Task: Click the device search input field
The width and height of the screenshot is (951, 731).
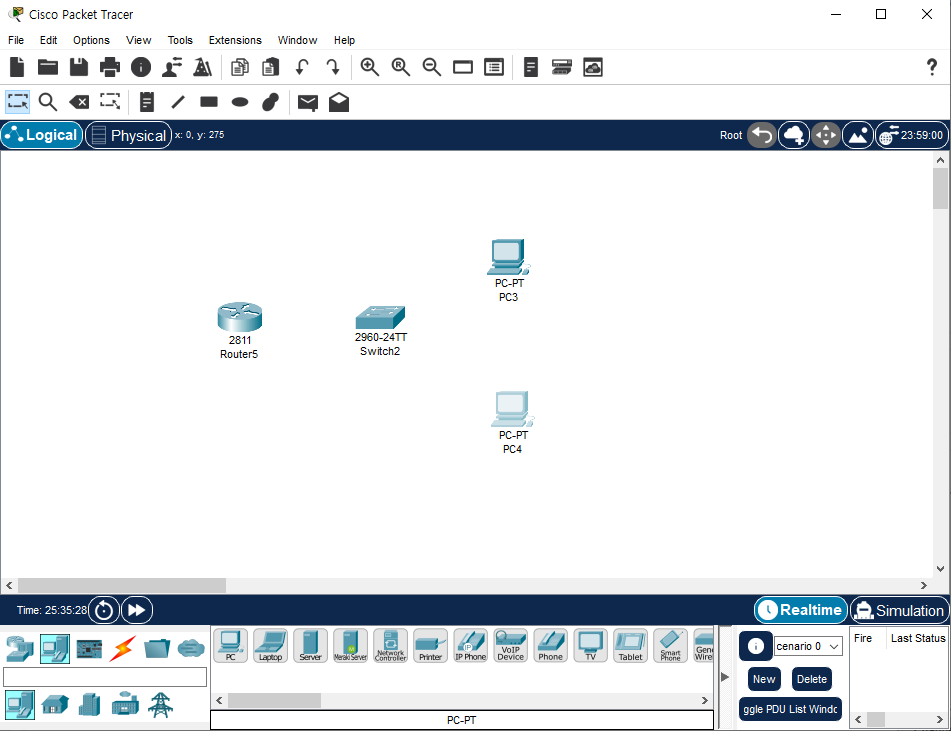Action: coord(105,677)
